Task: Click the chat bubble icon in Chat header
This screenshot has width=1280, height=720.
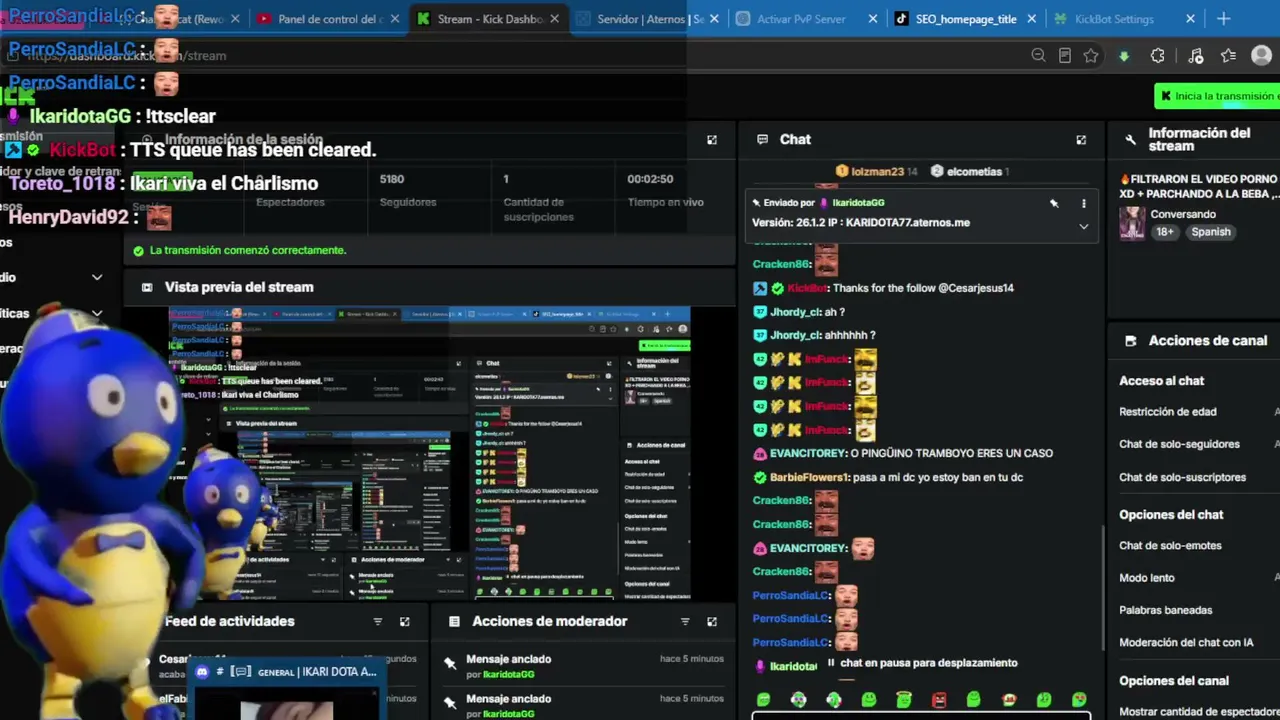Action: point(763,140)
